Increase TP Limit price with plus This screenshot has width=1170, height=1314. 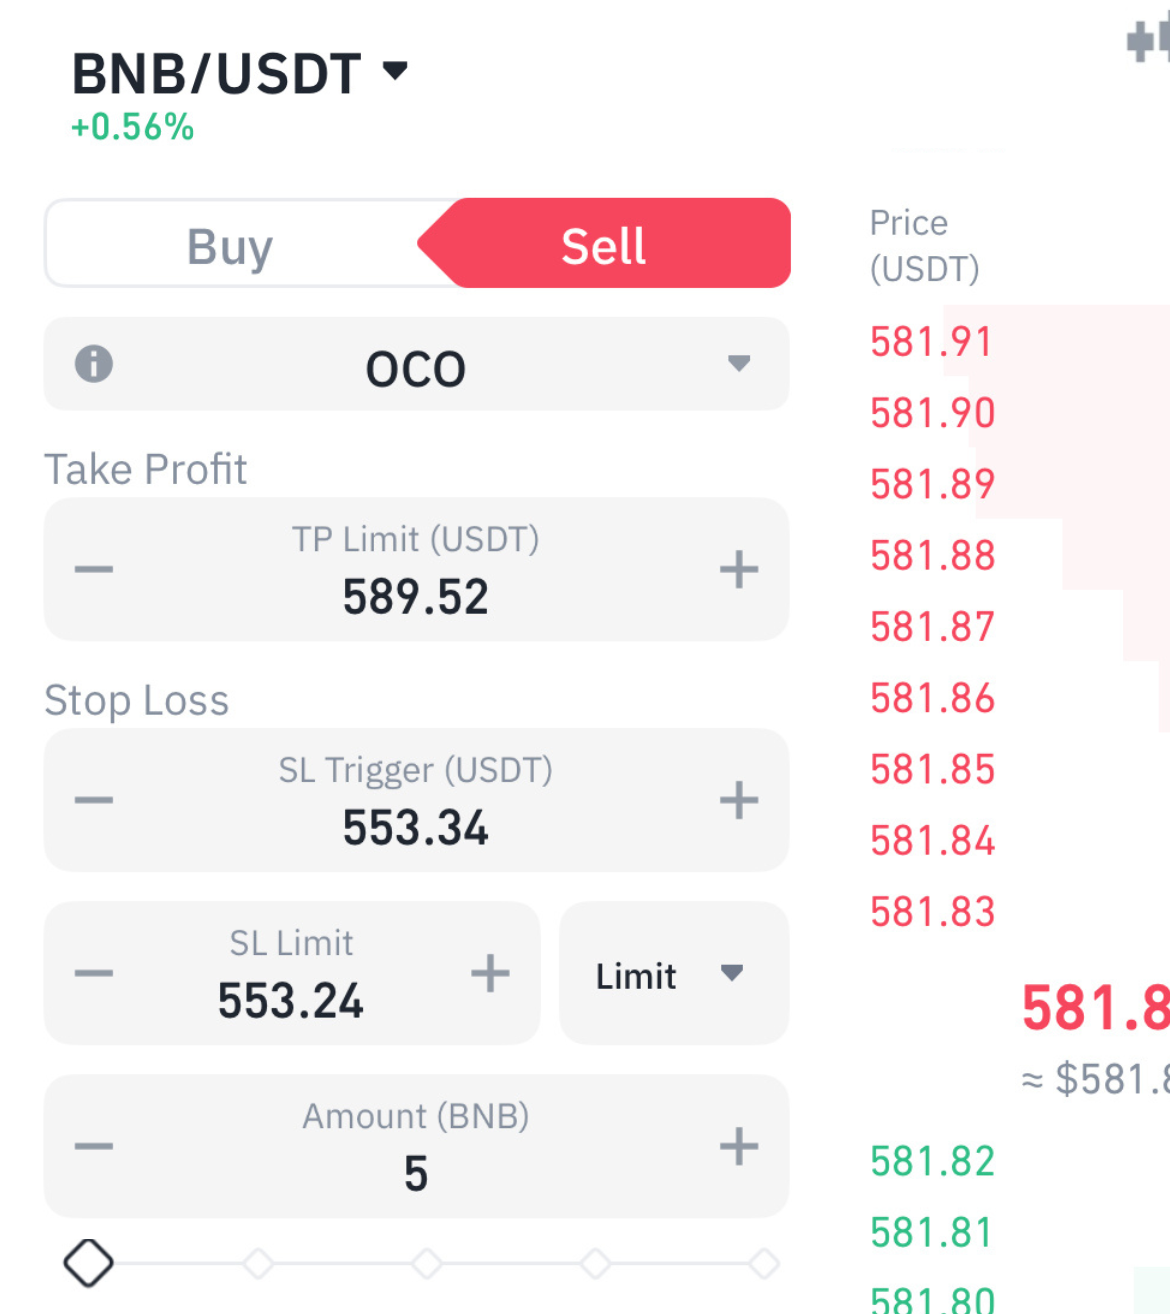pos(739,570)
